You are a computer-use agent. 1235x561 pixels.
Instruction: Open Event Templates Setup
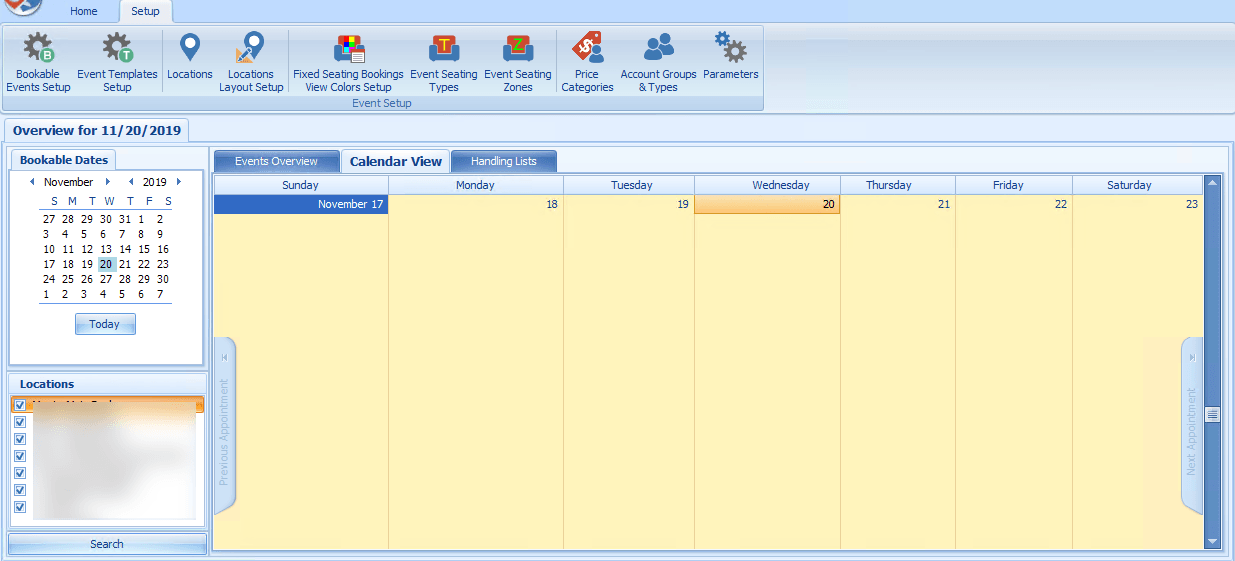click(117, 62)
